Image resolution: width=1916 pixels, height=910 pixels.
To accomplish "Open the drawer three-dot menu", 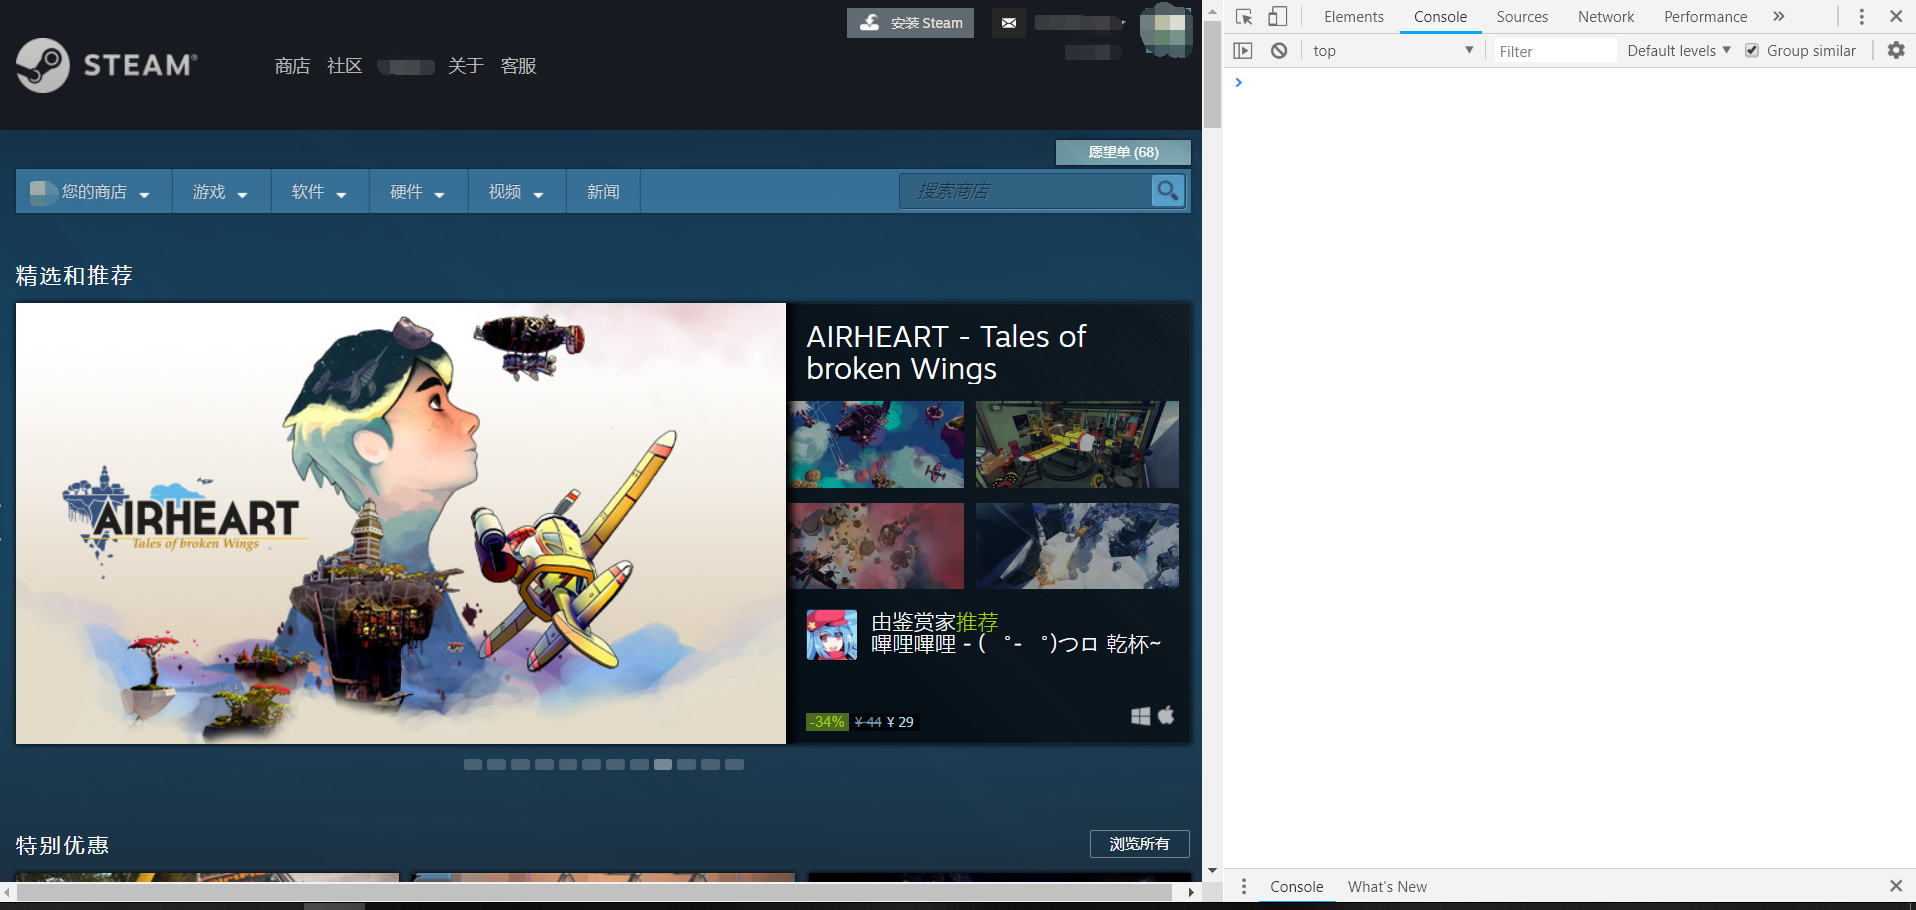I will coord(1244,887).
